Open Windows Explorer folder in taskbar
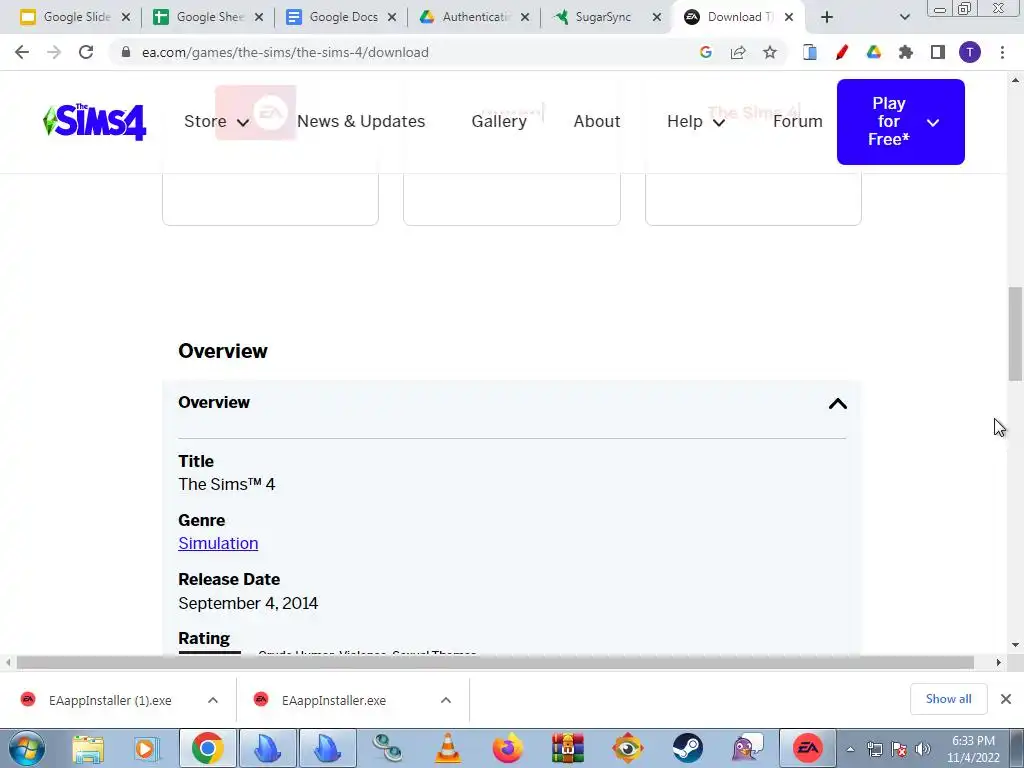Screen dimensions: 1024x768 88,748
